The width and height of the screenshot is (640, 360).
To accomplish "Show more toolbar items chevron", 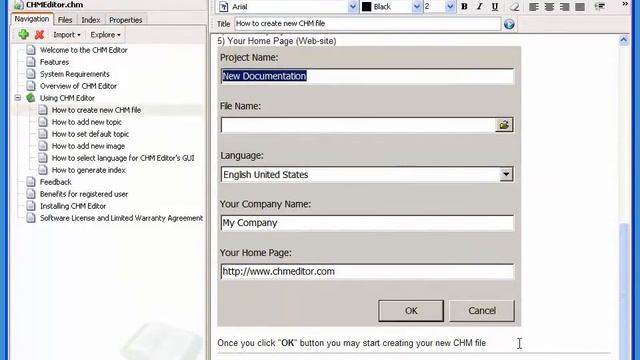I will pos(625,4).
